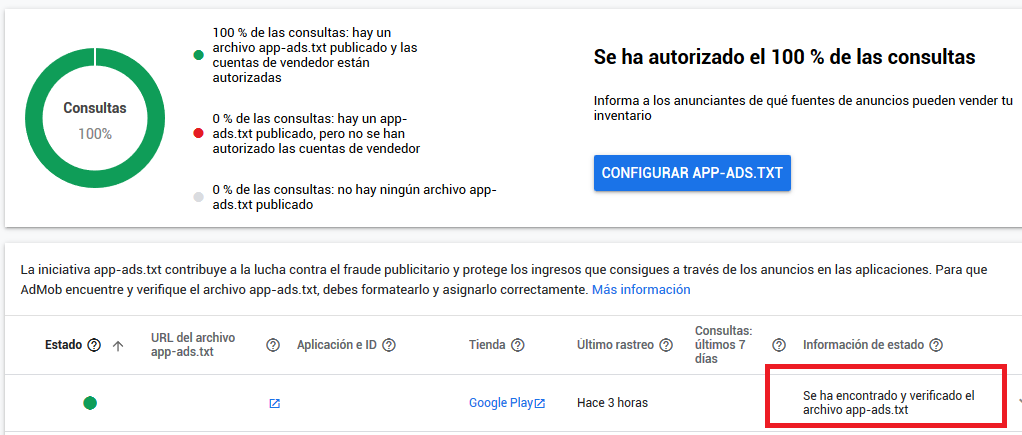
Task: Click the red legend entry for unauthorized accounts
Action: pos(307,134)
